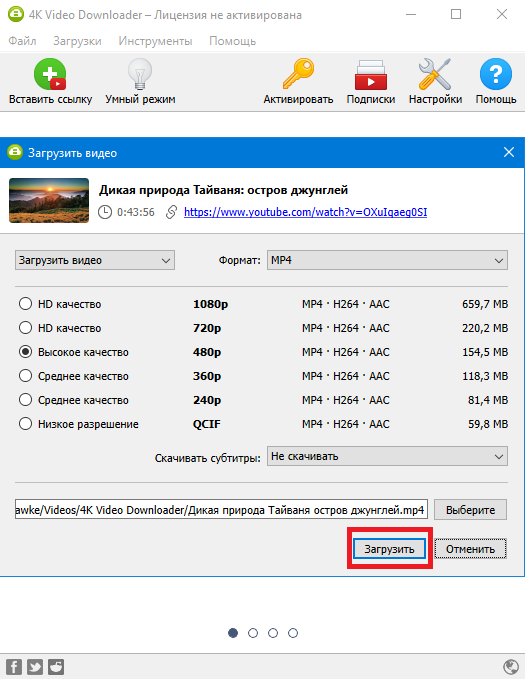This screenshot has height=679, width=525.
Task: Select Высокое качество 480p option
Action: pyautogui.click(x=26, y=352)
